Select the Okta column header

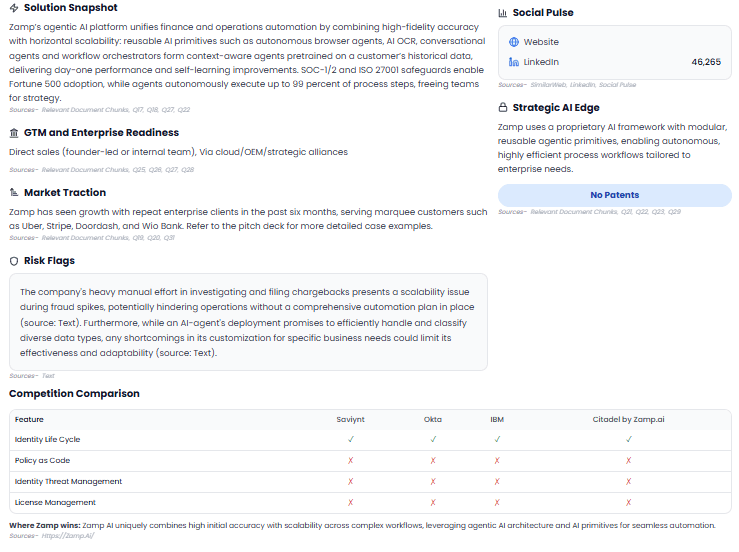[x=433, y=419]
